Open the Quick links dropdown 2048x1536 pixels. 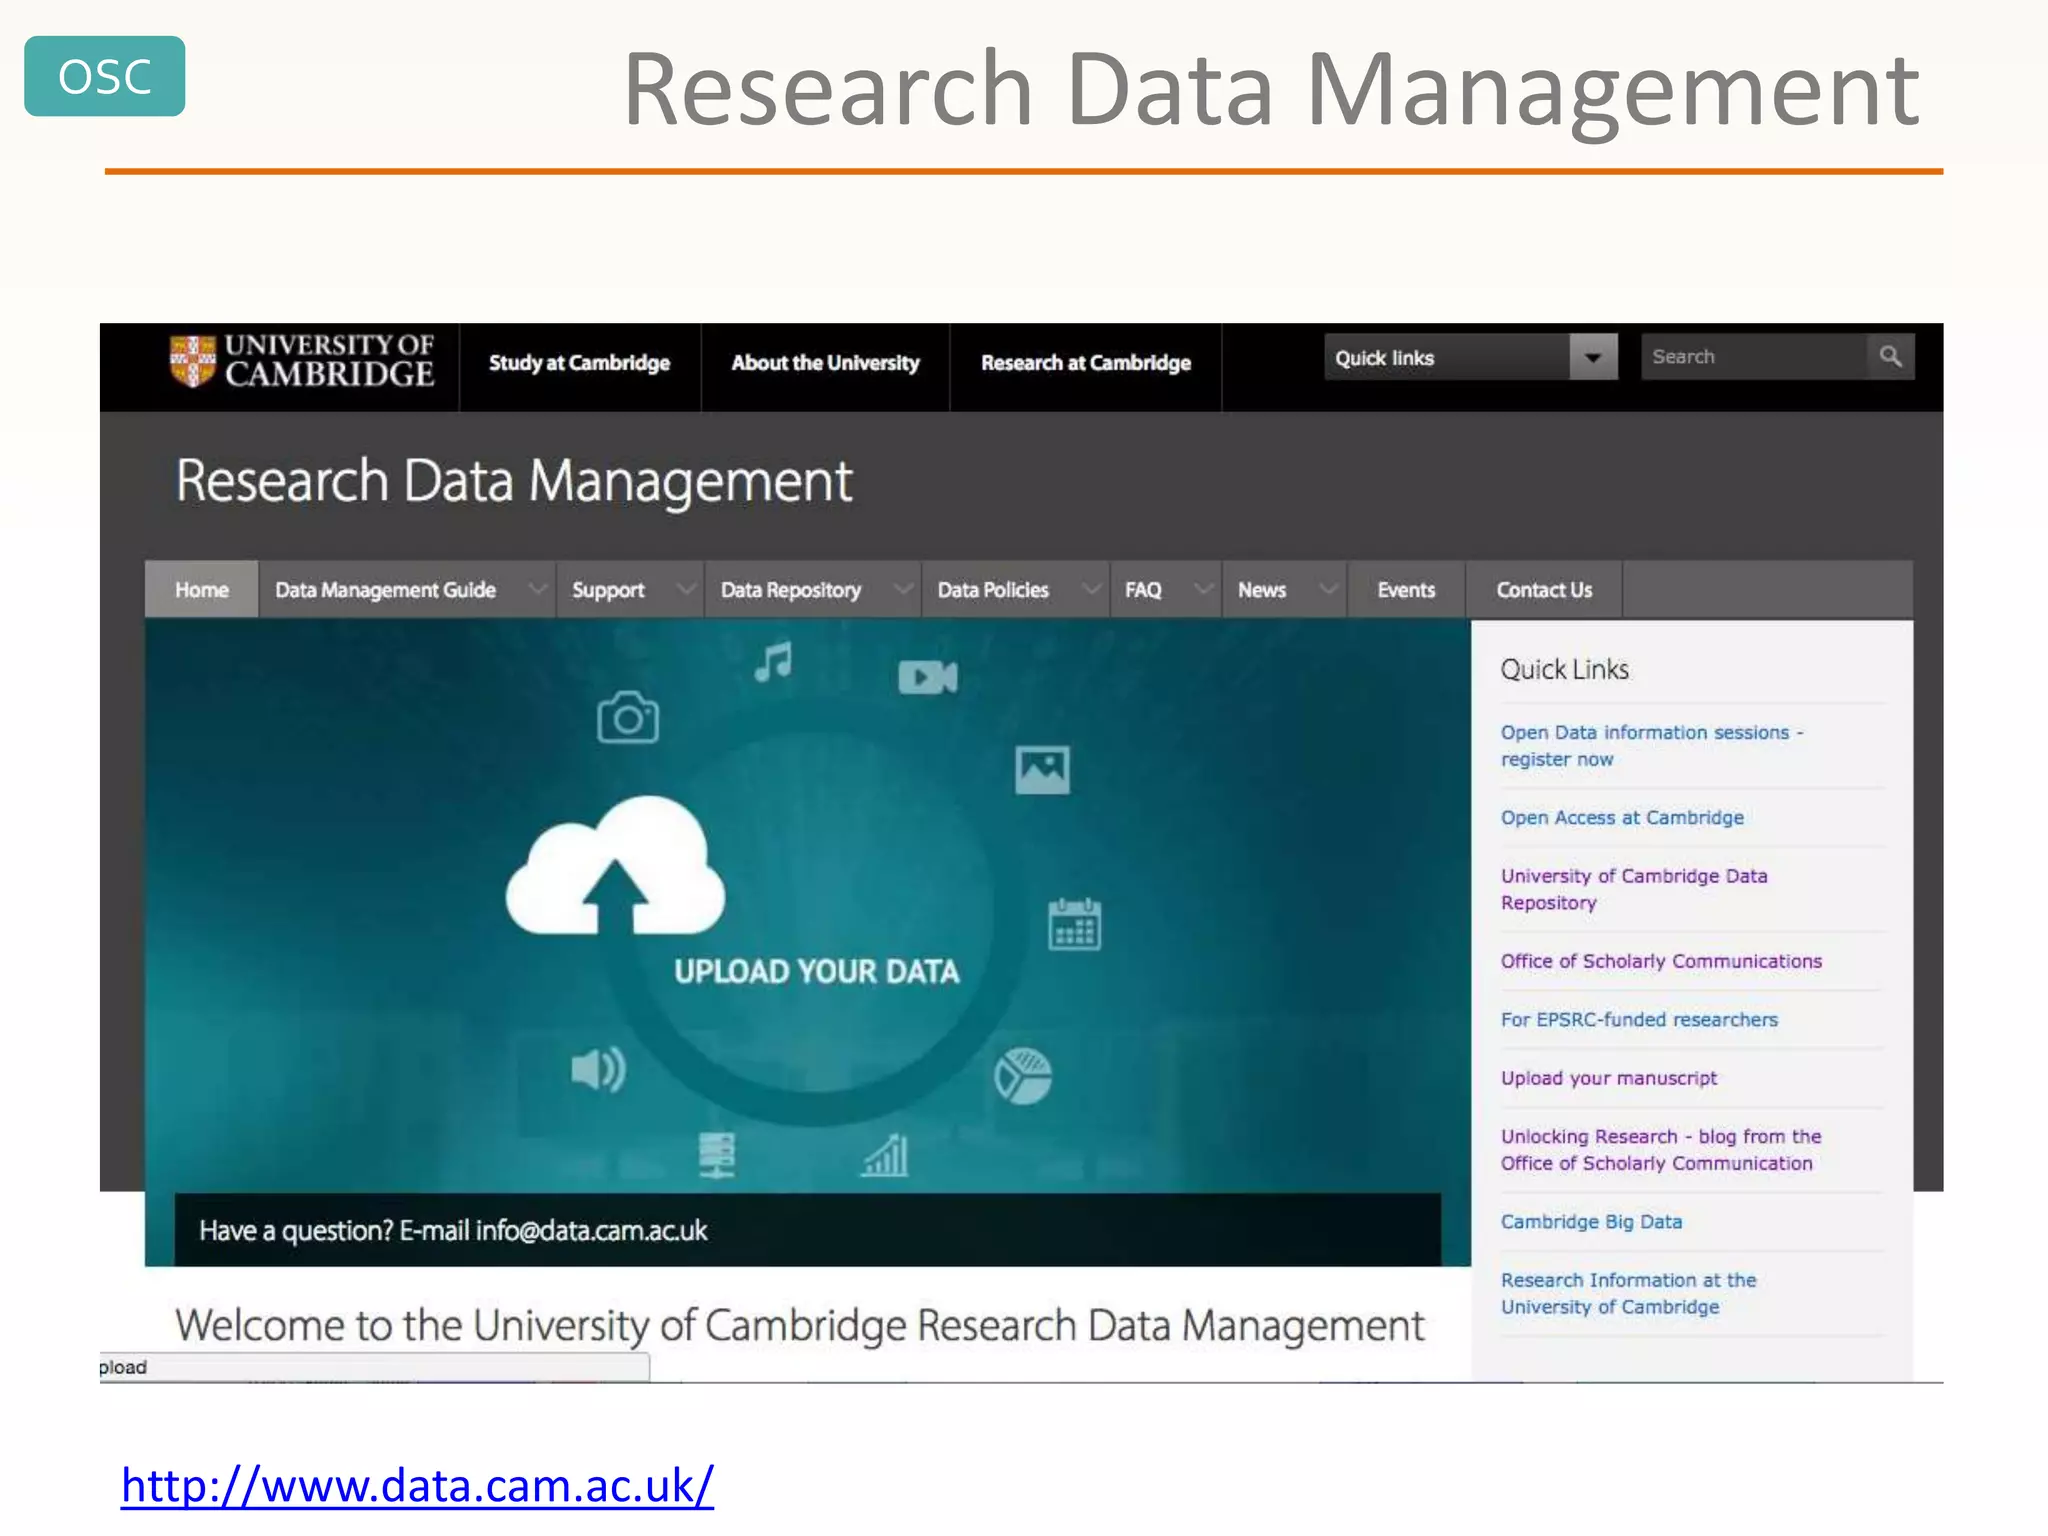tap(1470, 357)
